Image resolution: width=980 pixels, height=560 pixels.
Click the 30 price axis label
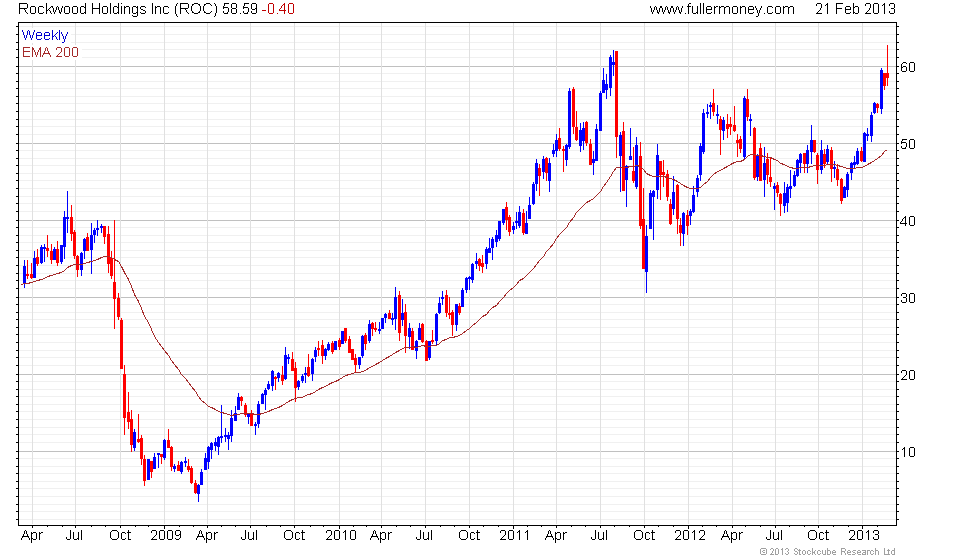point(908,298)
